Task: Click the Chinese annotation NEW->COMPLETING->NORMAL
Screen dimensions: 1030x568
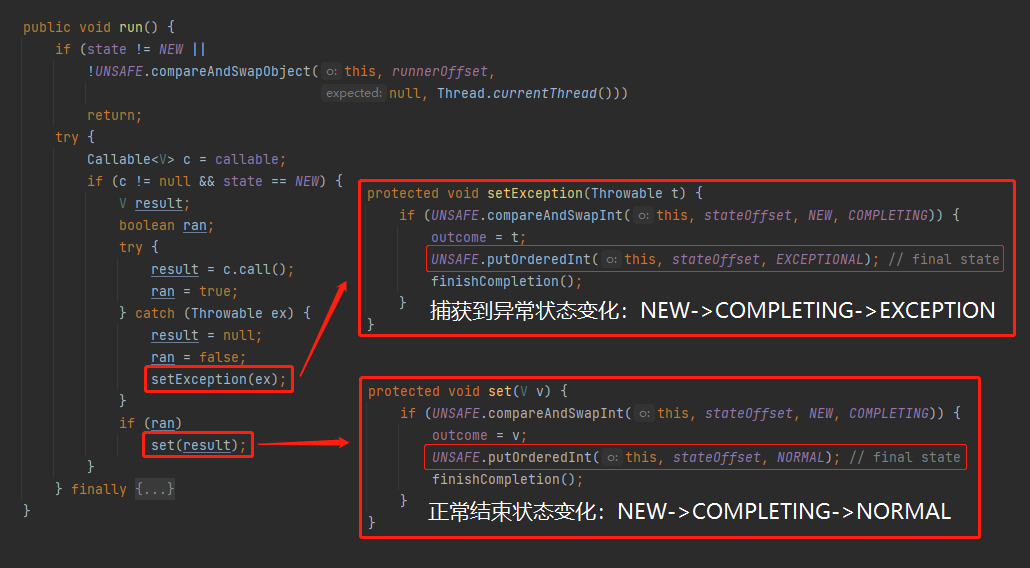Action: tap(689, 512)
